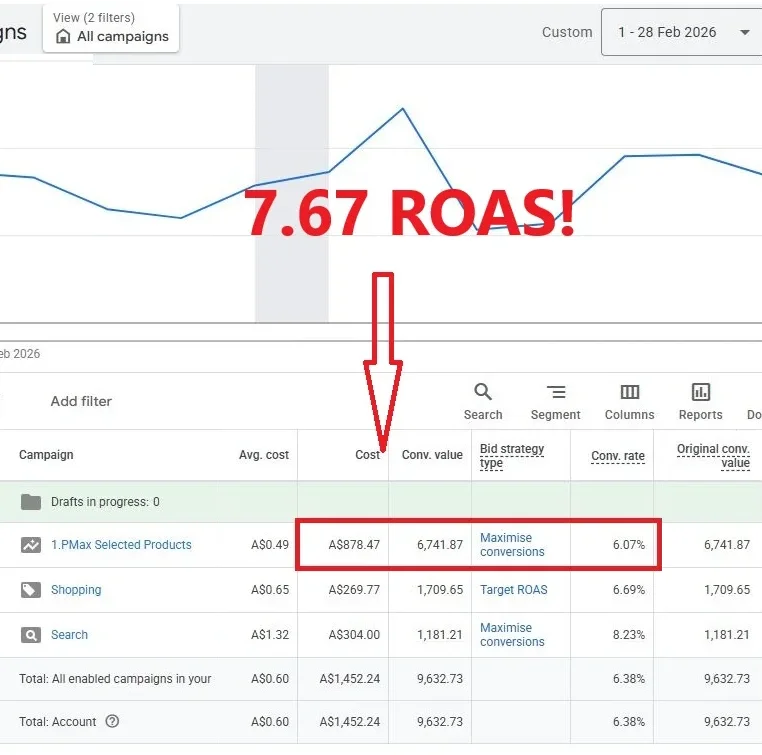Click the 6.69% conv. rate value
Screen dimensions: 762x755
tap(628, 590)
